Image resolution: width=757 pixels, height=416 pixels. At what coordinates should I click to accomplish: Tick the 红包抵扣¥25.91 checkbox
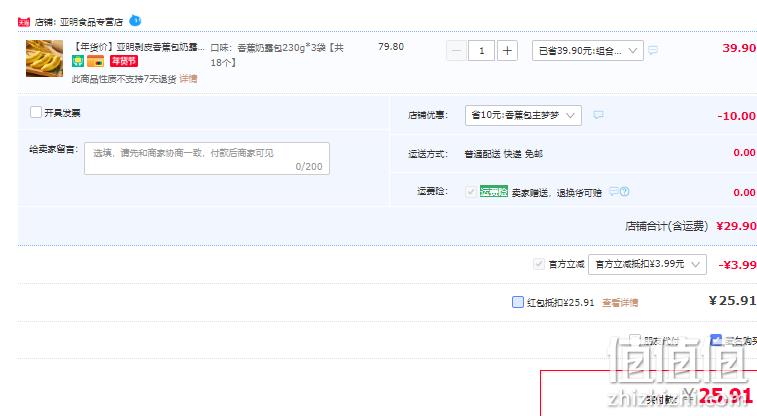pos(518,302)
